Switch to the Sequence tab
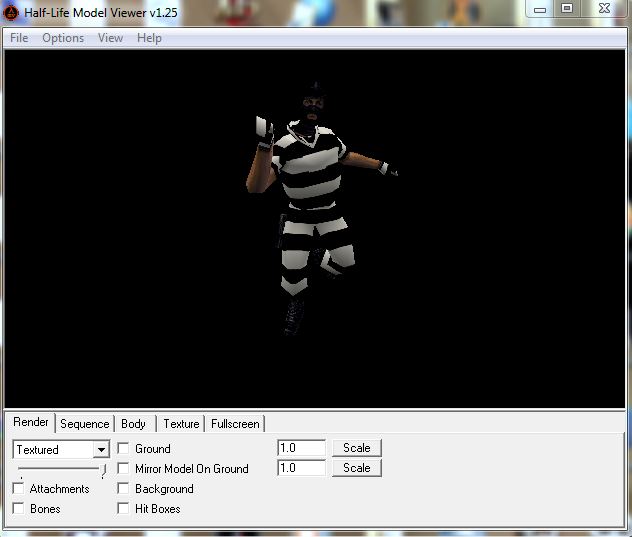 [x=84, y=424]
